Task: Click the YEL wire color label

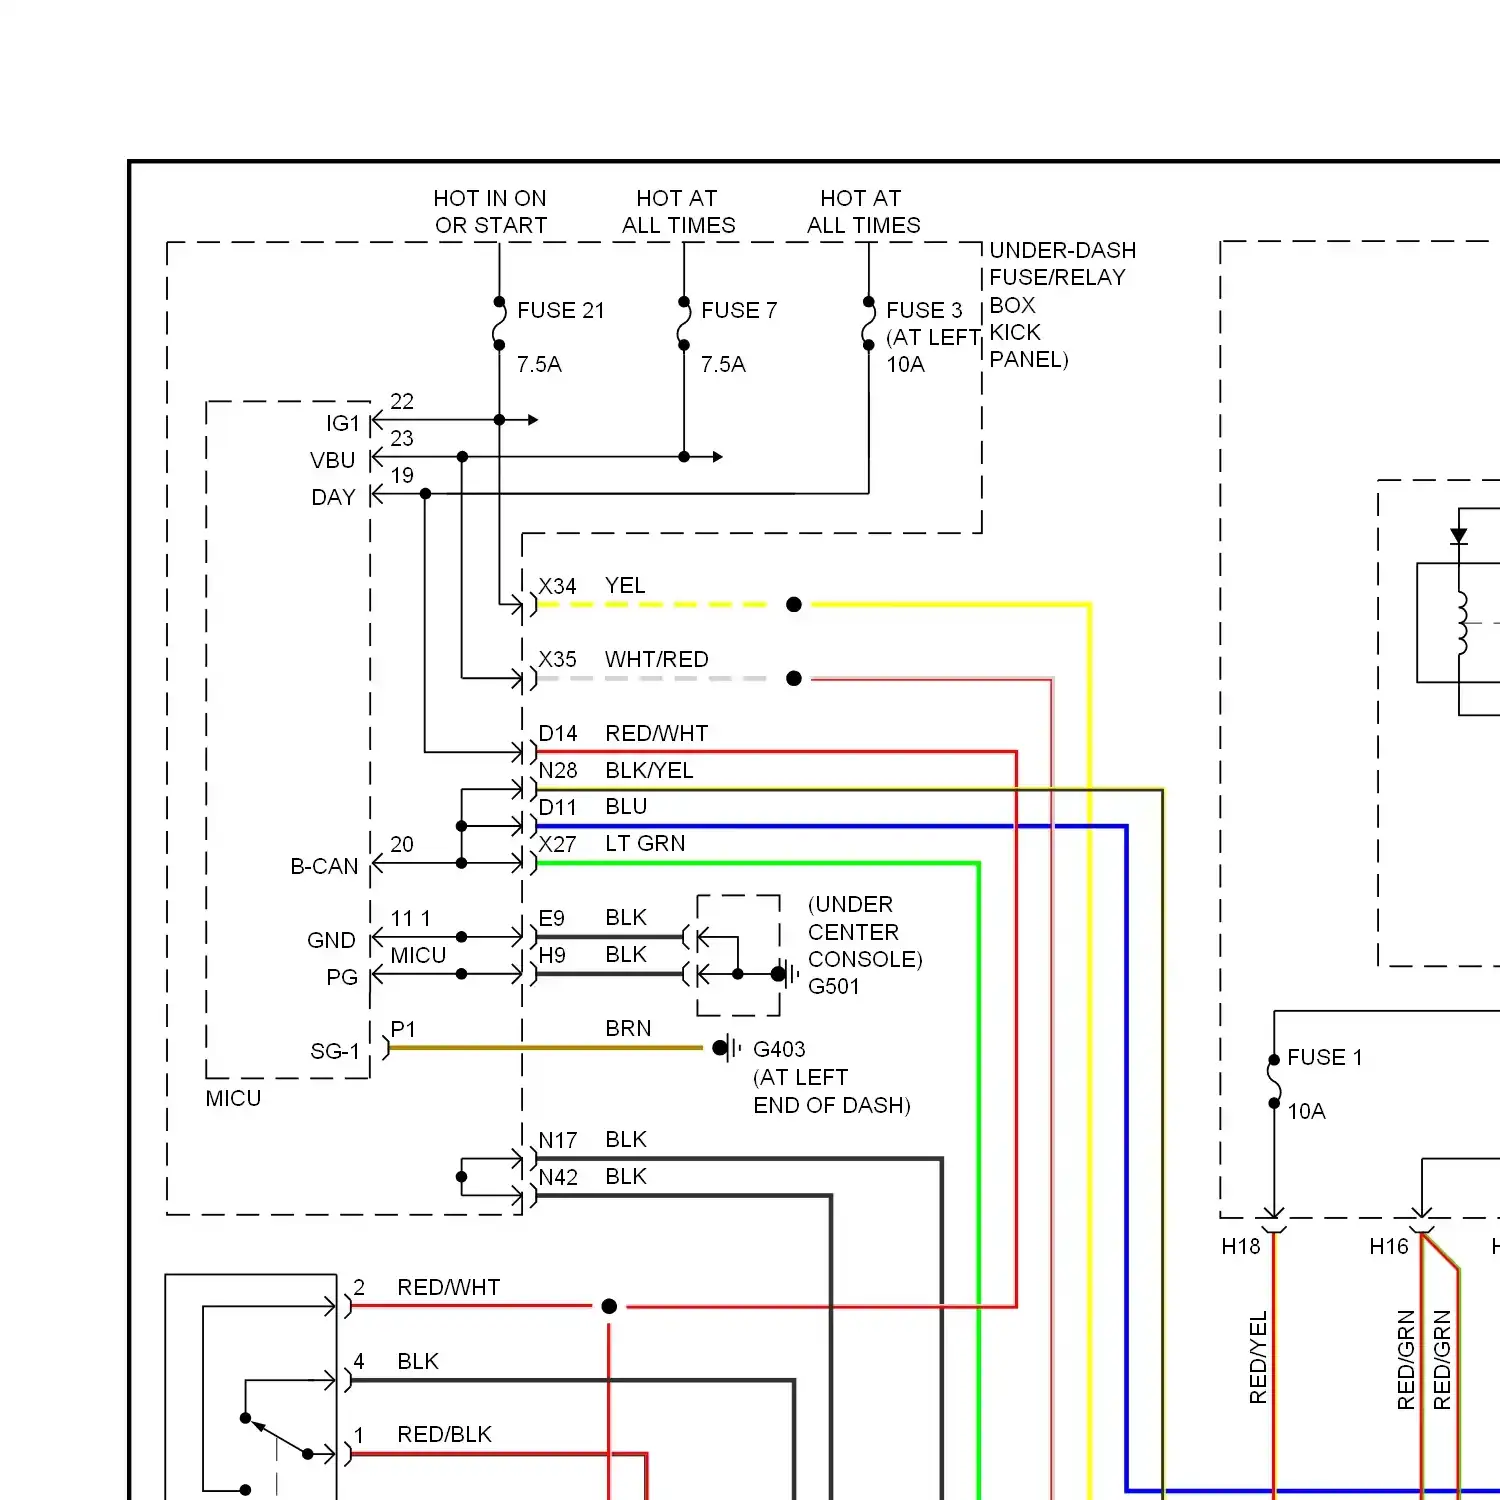Action: 625,585
